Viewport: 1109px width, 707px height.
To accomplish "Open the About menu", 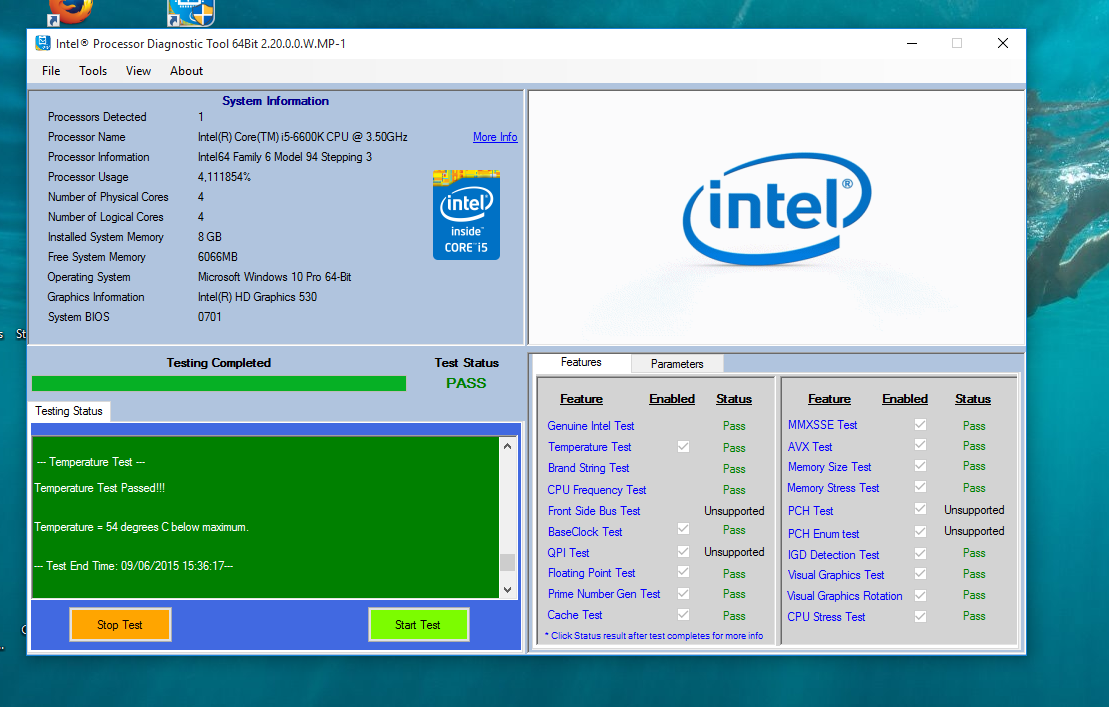I will pos(186,71).
